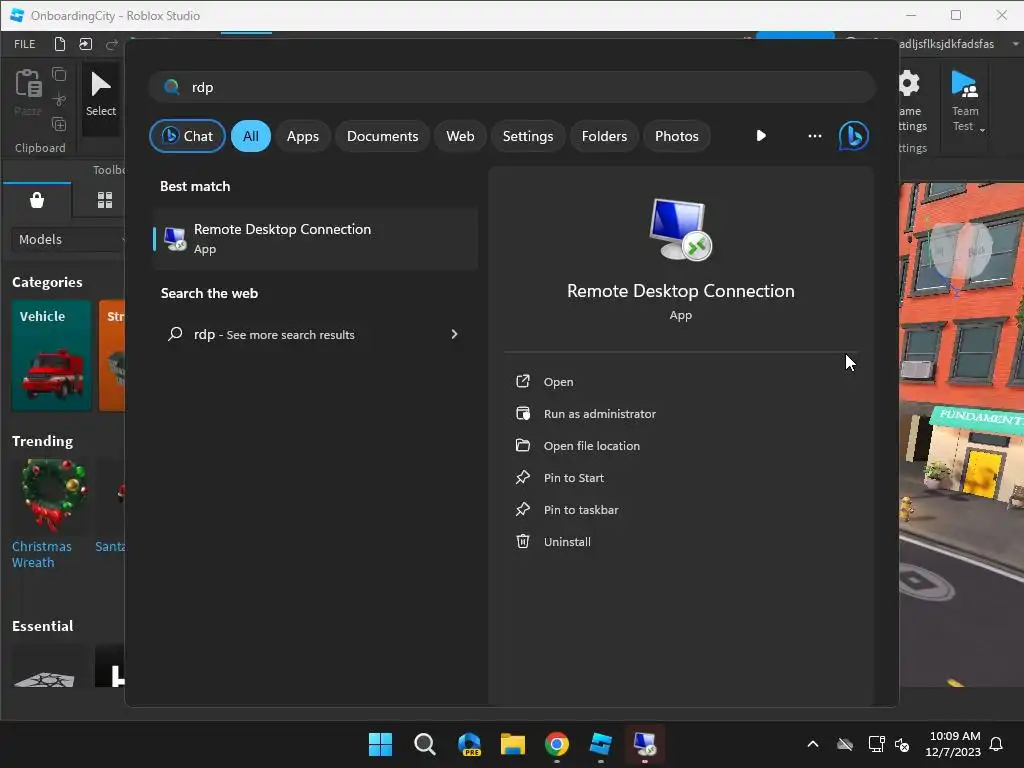The height and width of the screenshot is (768, 1024).
Task: Click New file icon in Roblox Studio
Action: [59, 44]
